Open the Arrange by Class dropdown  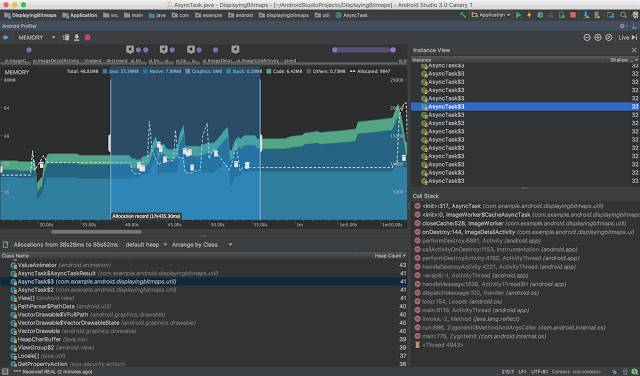[202, 245]
